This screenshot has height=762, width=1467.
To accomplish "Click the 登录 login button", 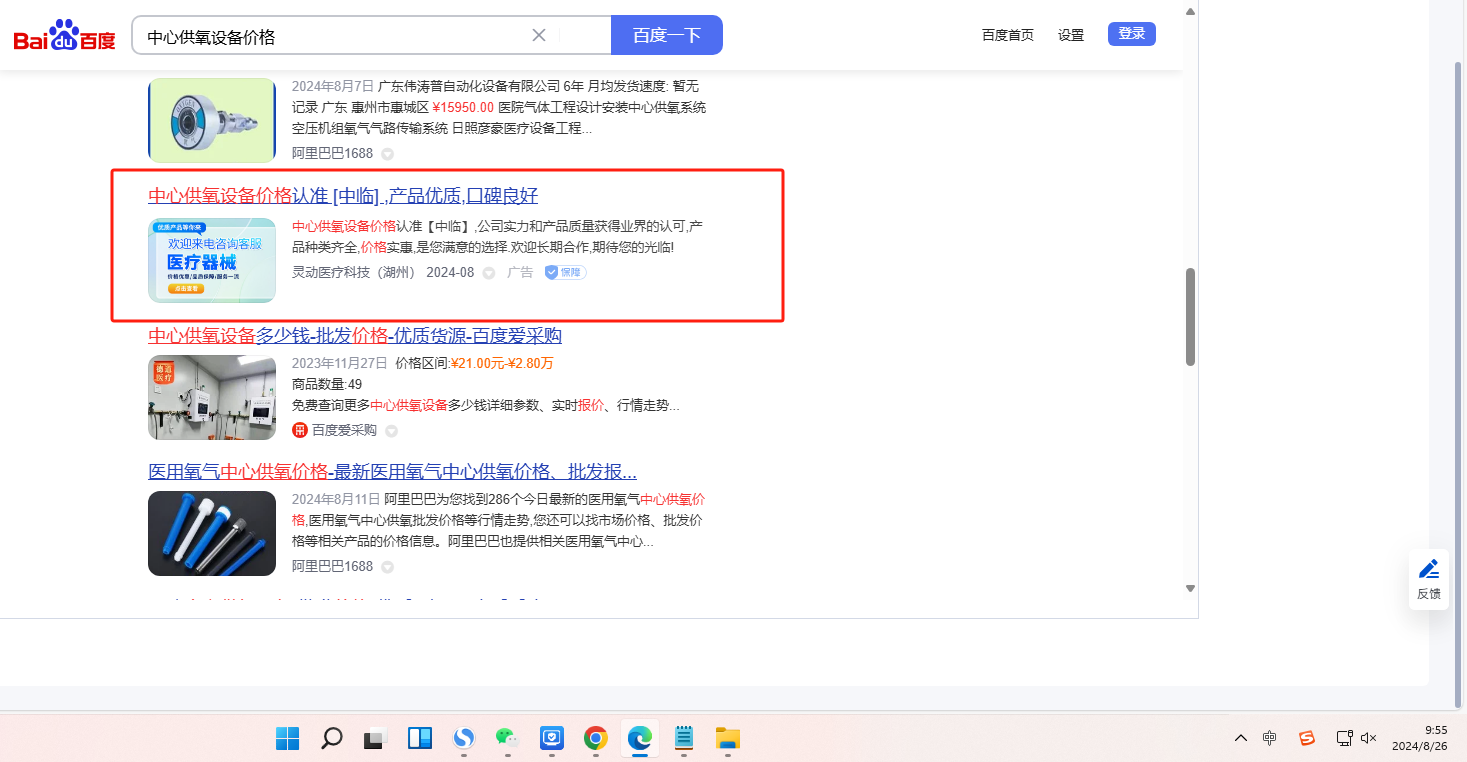I will 1132,34.
